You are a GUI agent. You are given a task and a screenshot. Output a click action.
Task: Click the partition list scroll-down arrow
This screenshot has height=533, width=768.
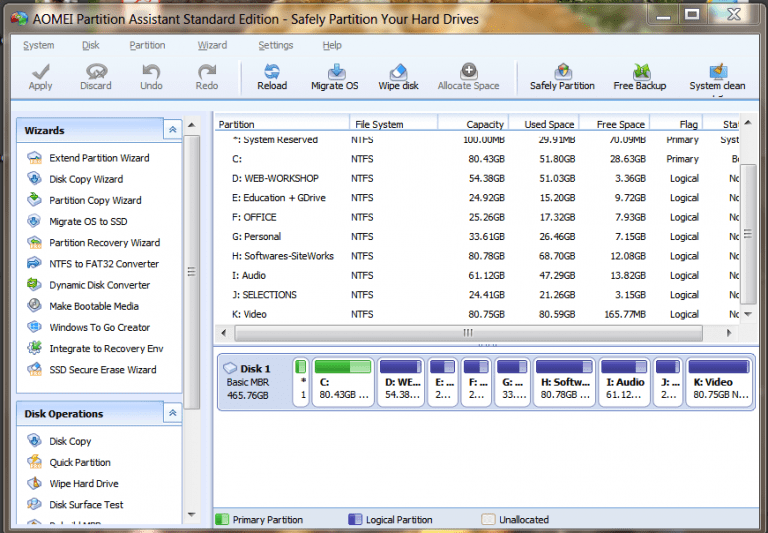coord(748,314)
